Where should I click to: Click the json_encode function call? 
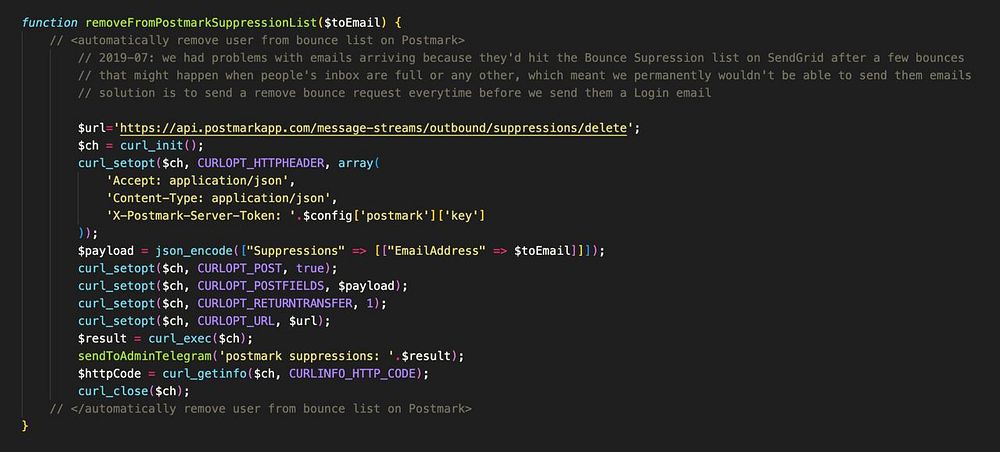(x=193, y=251)
